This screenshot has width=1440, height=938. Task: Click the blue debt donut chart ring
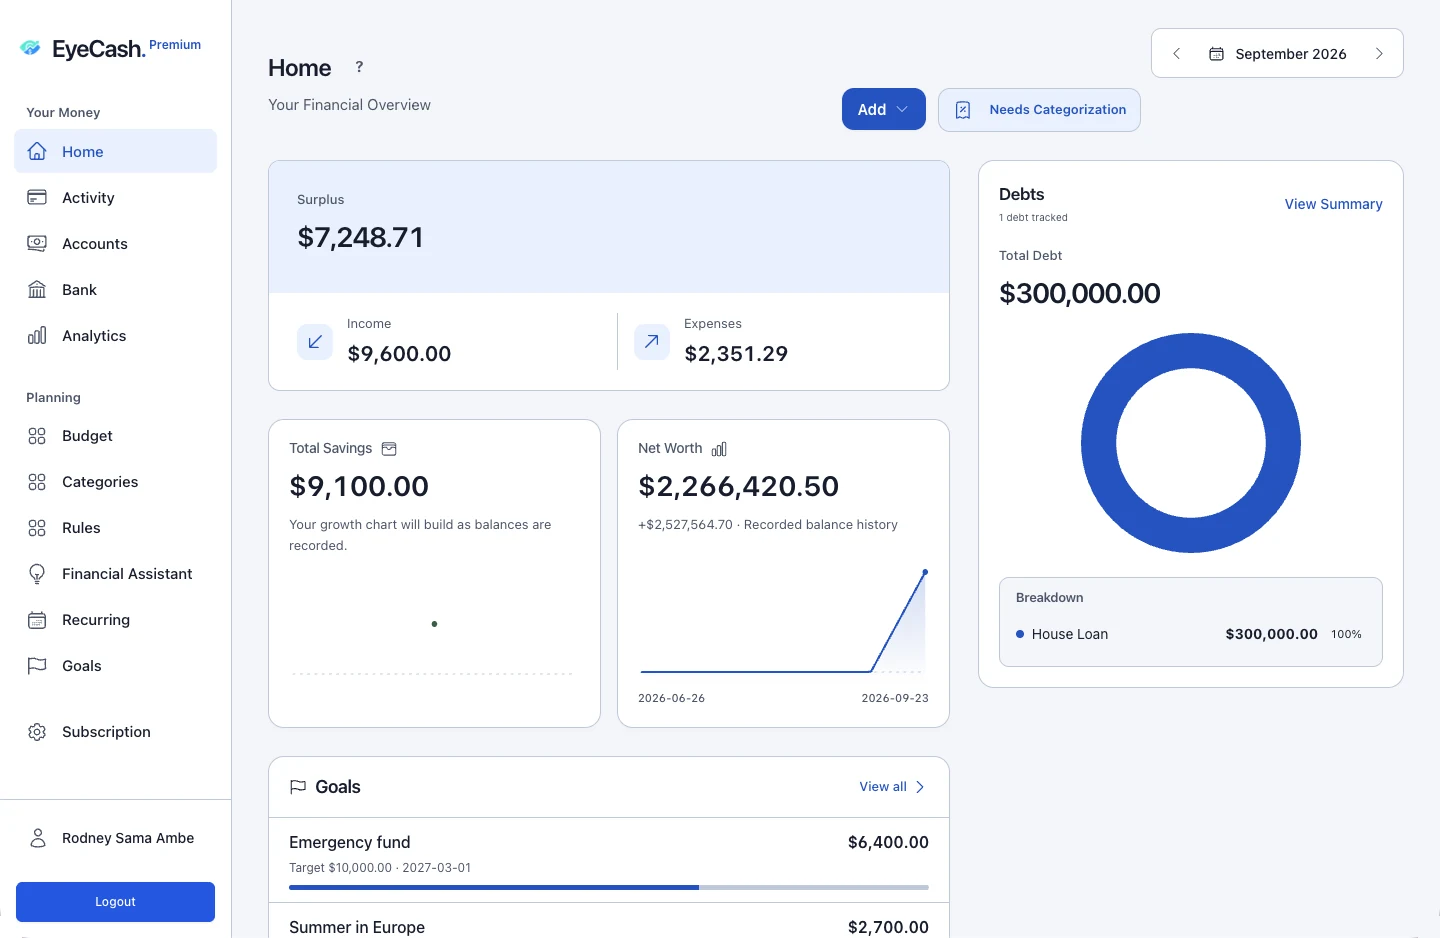pyautogui.click(x=1098, y=443)
